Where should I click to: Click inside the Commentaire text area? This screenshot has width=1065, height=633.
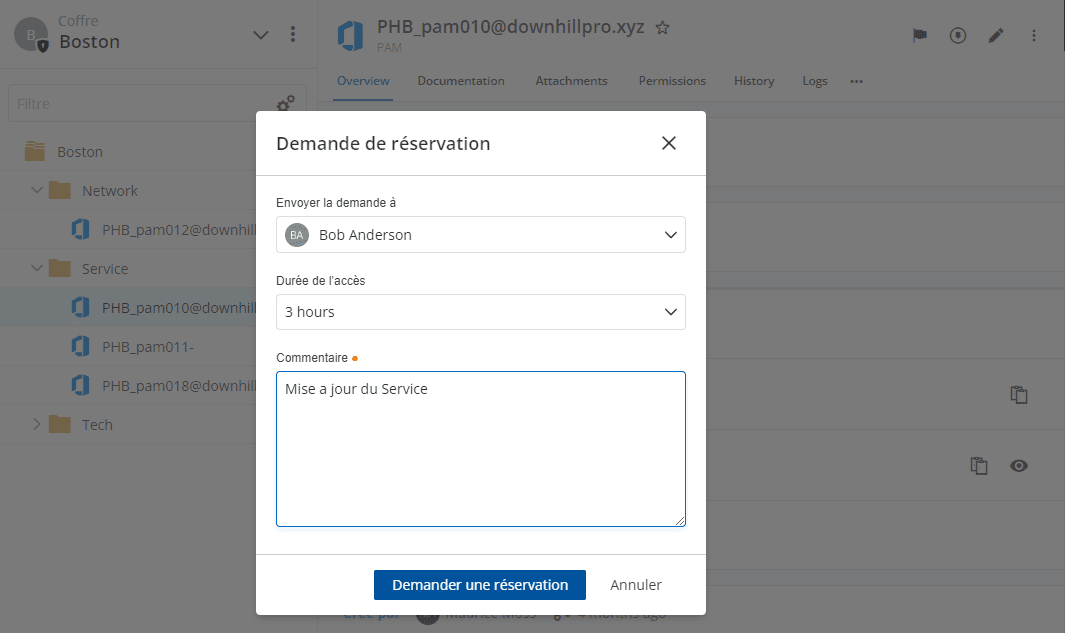(x=480, y=448)
